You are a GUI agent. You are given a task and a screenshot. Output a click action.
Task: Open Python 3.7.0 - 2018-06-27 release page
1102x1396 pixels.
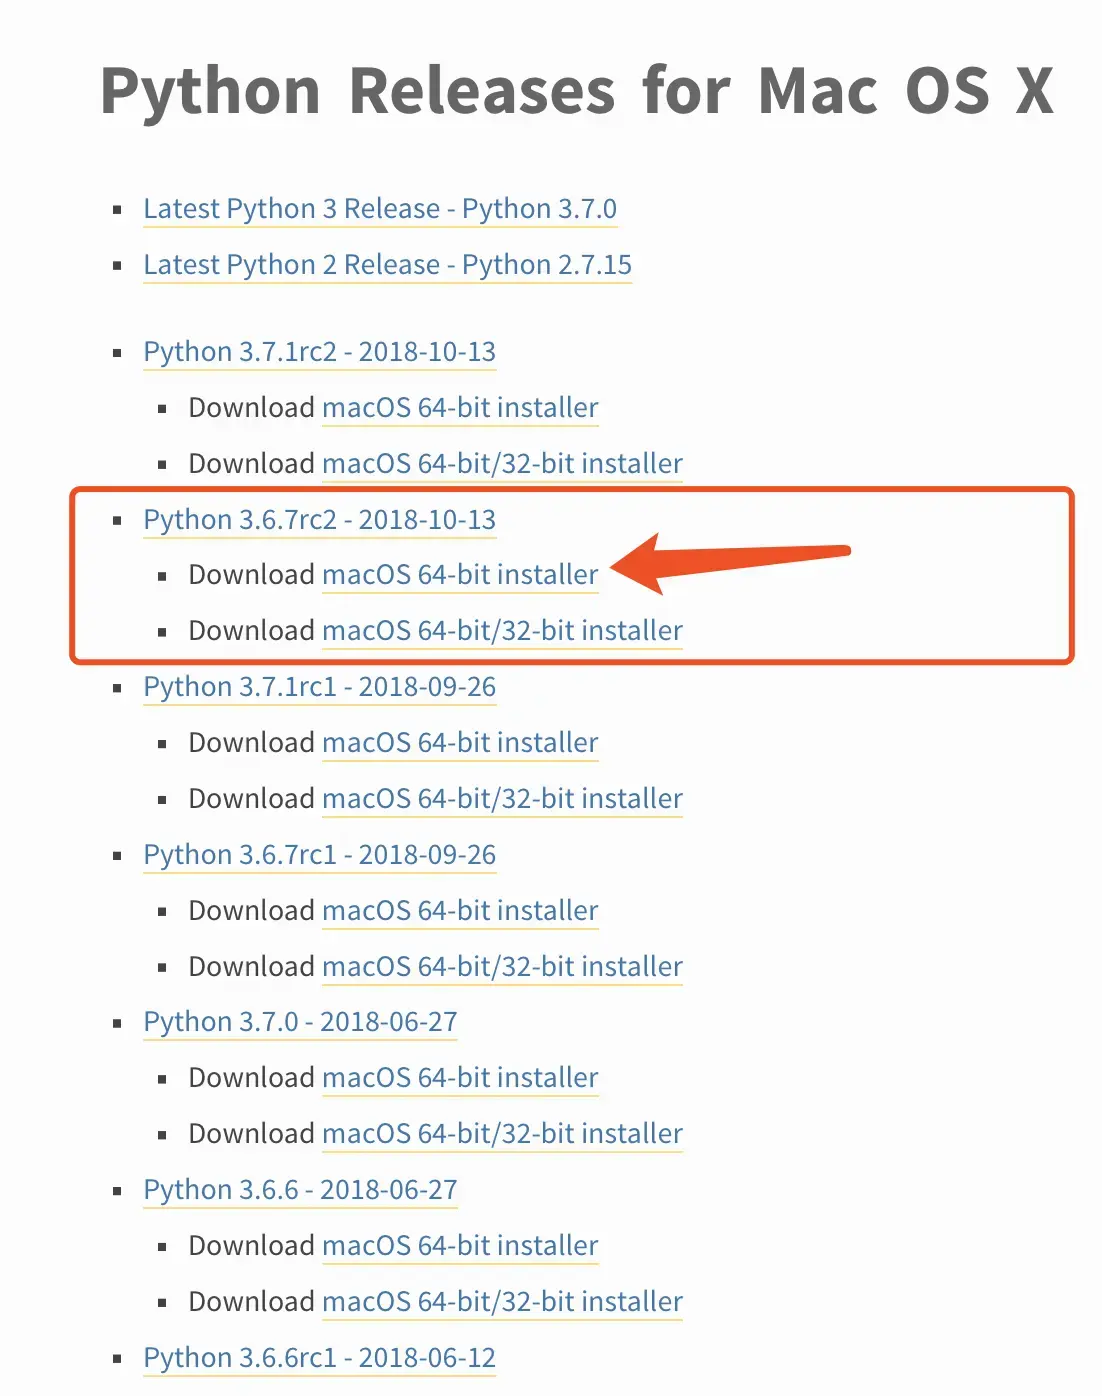click(x=300, y=1022)
